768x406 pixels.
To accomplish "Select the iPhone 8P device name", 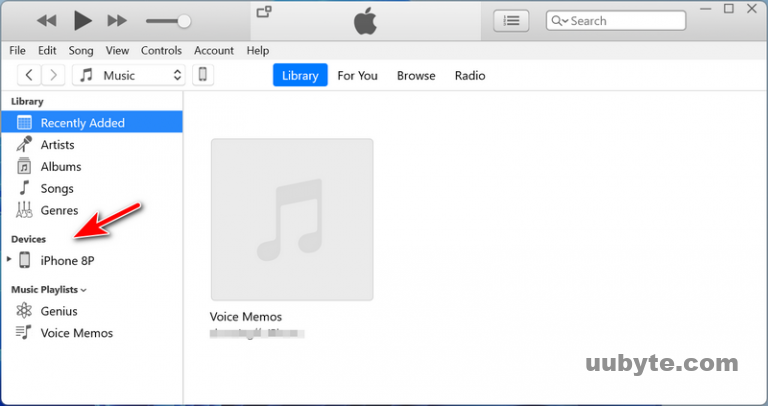I will coord(67,261).
